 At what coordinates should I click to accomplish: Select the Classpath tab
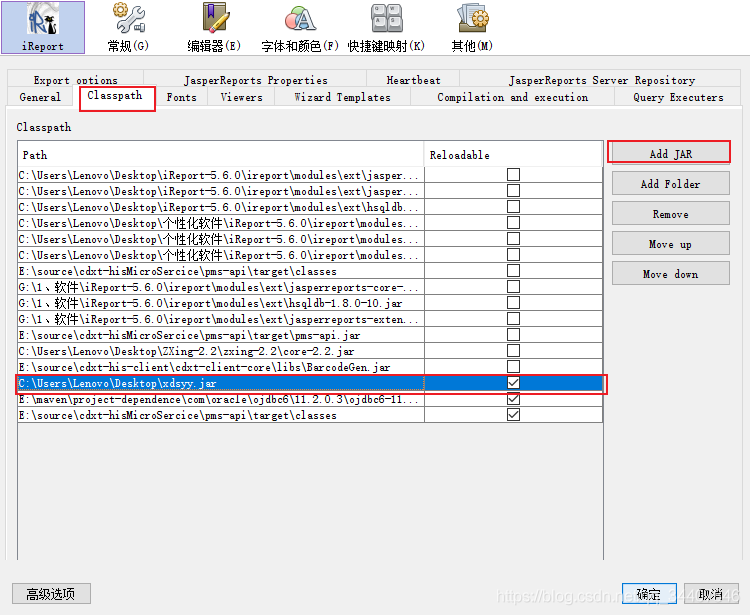[x=115, y=97]
